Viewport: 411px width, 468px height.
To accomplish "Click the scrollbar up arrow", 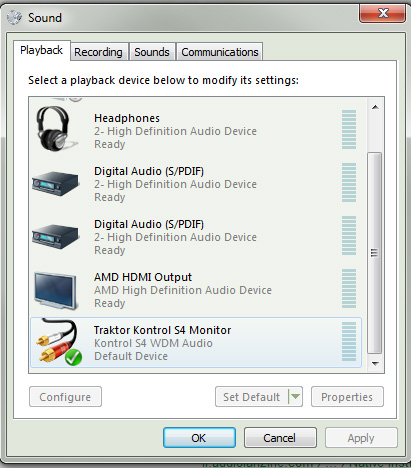I will [375, 107].
